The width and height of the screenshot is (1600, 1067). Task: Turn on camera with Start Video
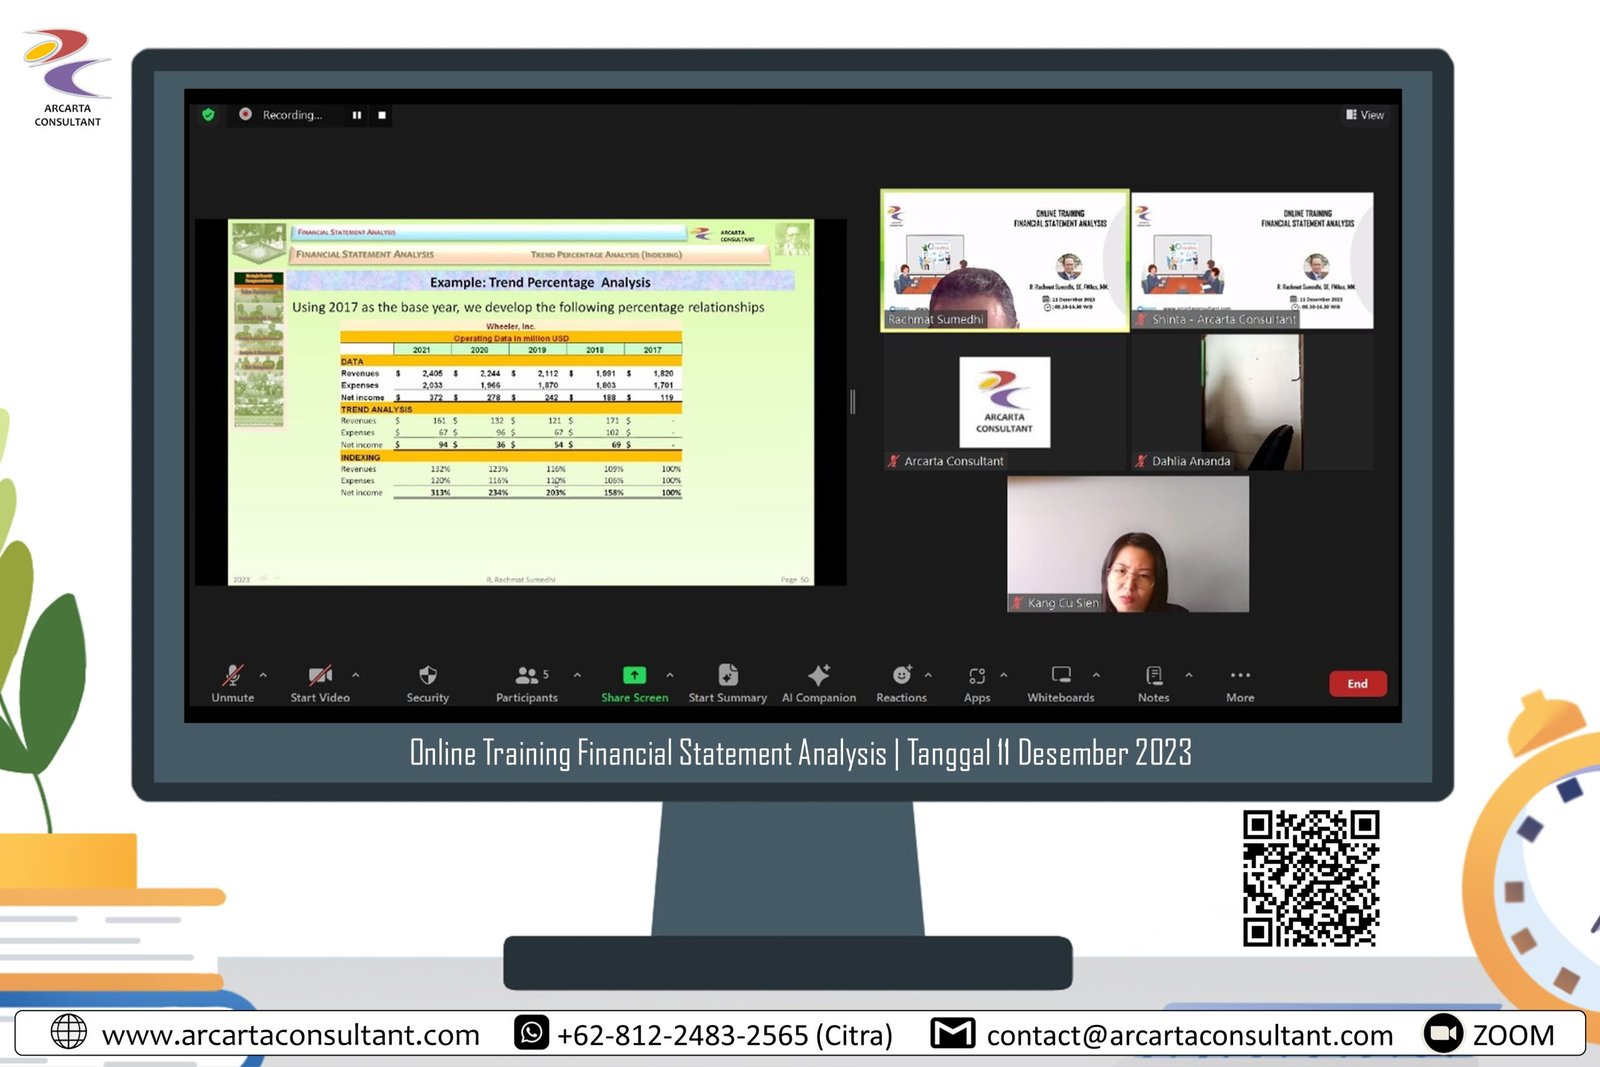tap(320, 683)
